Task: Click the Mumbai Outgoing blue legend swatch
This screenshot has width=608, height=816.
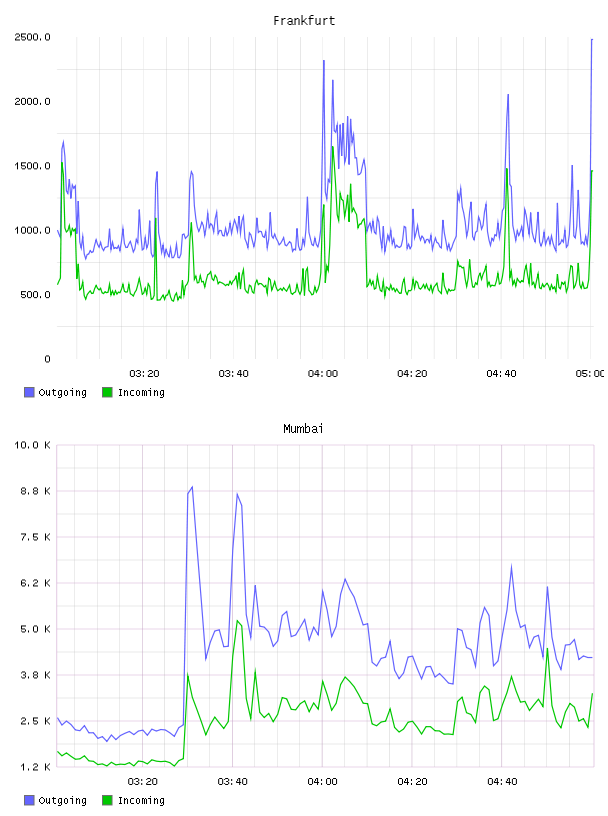Action: pyautogui.click(x=29, y=800)
